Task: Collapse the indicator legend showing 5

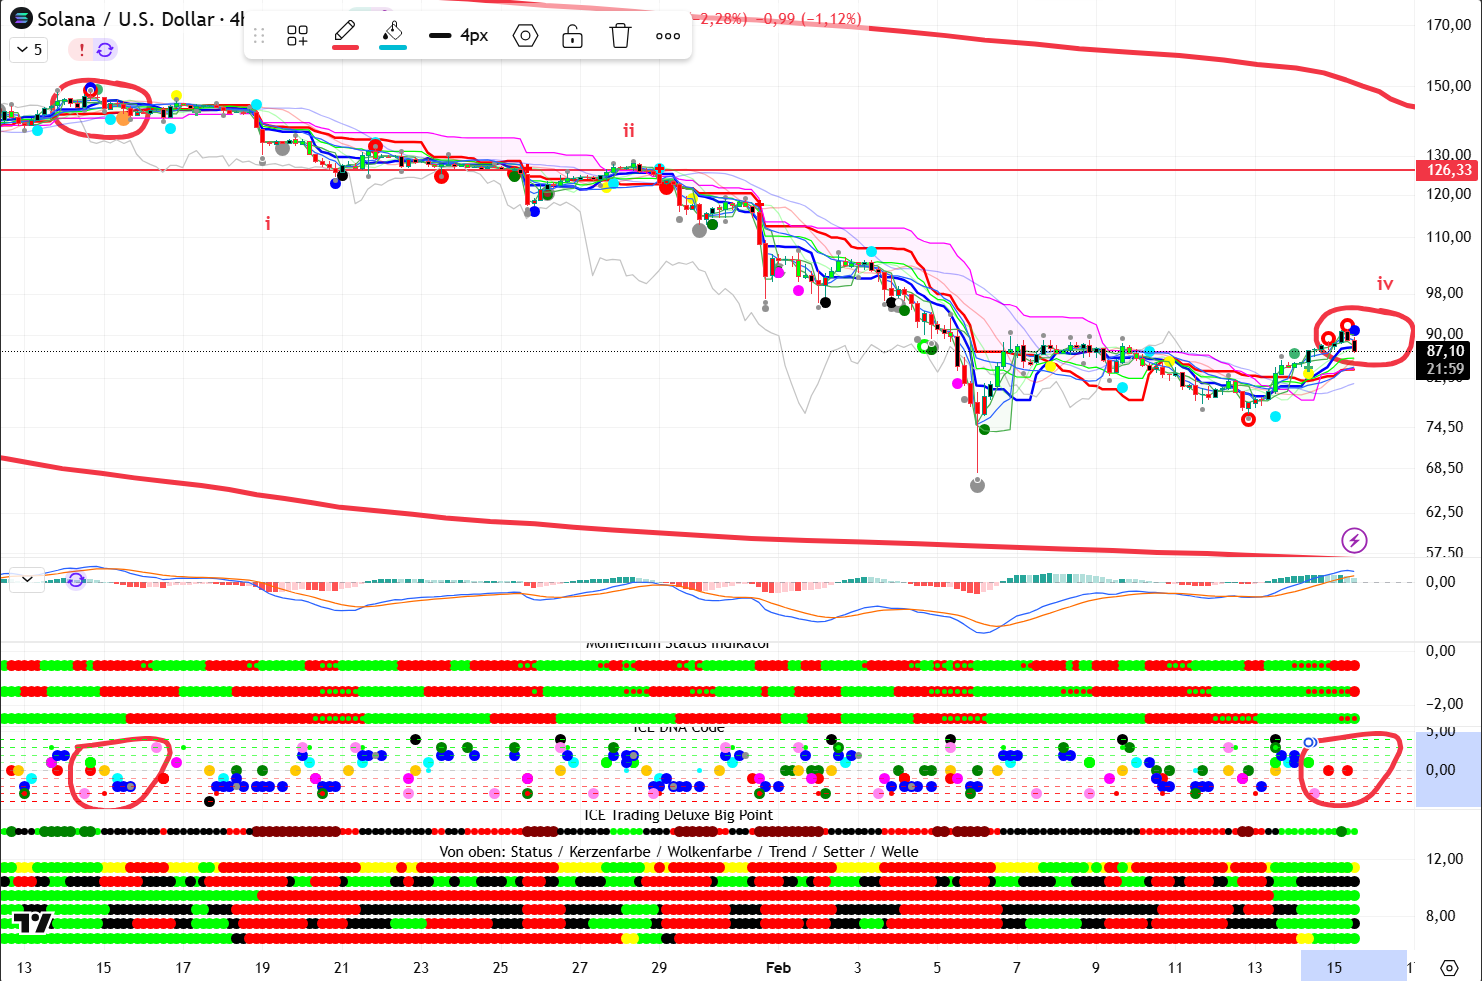Action: 29,49
